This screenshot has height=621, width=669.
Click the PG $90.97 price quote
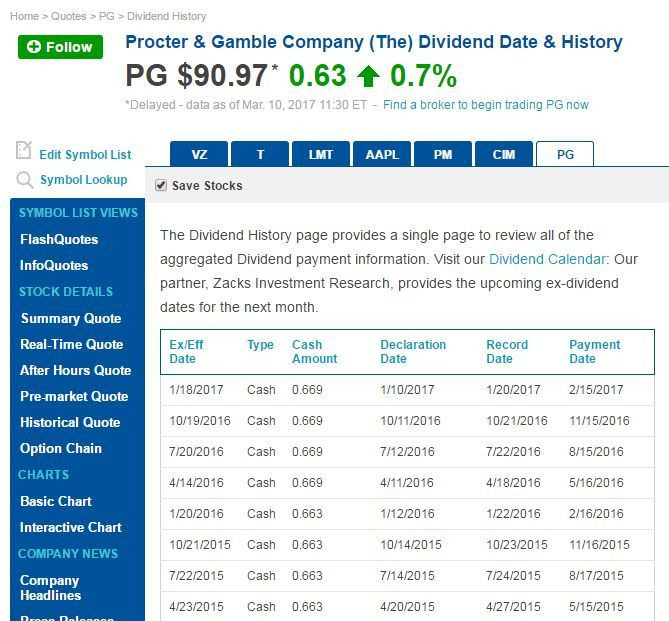196,76
